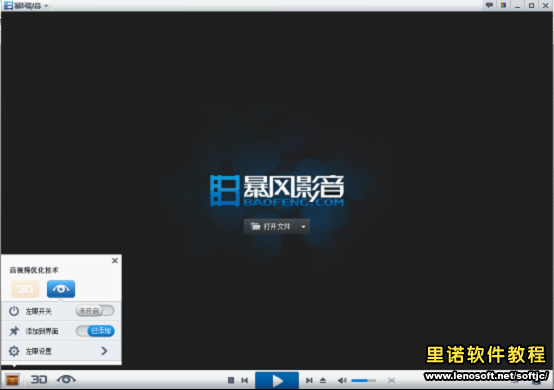Open dropdown arrow beside 打开文件
The width and height of the screenshot is (554, 390).
(303, 226)
